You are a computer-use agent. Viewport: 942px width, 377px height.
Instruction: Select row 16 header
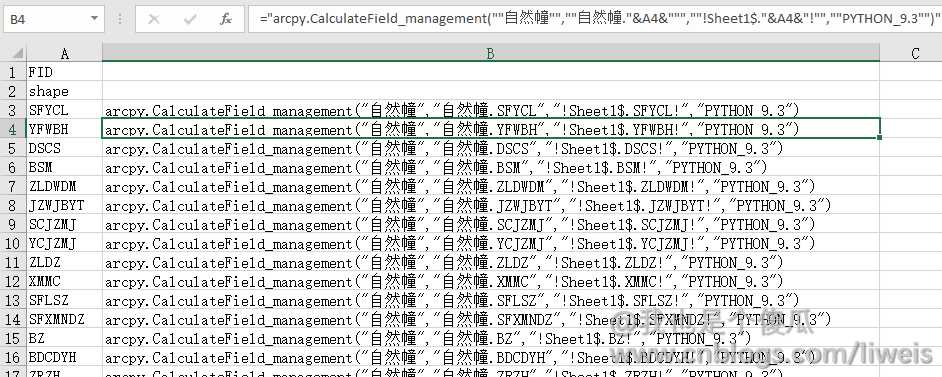point(13,357)
